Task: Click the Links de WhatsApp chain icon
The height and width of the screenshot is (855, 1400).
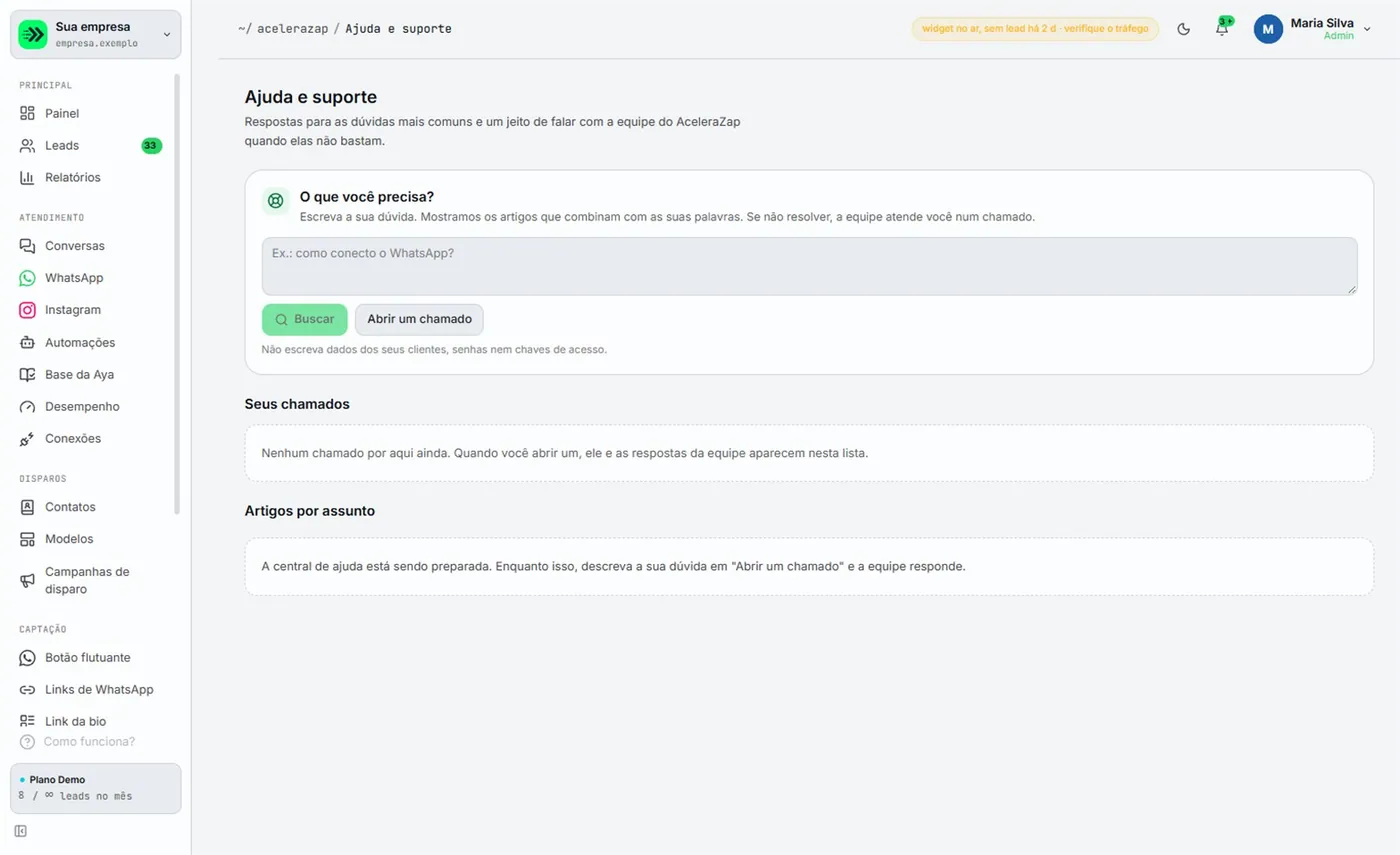Action: pyautogui.click(x=27, y=690)
